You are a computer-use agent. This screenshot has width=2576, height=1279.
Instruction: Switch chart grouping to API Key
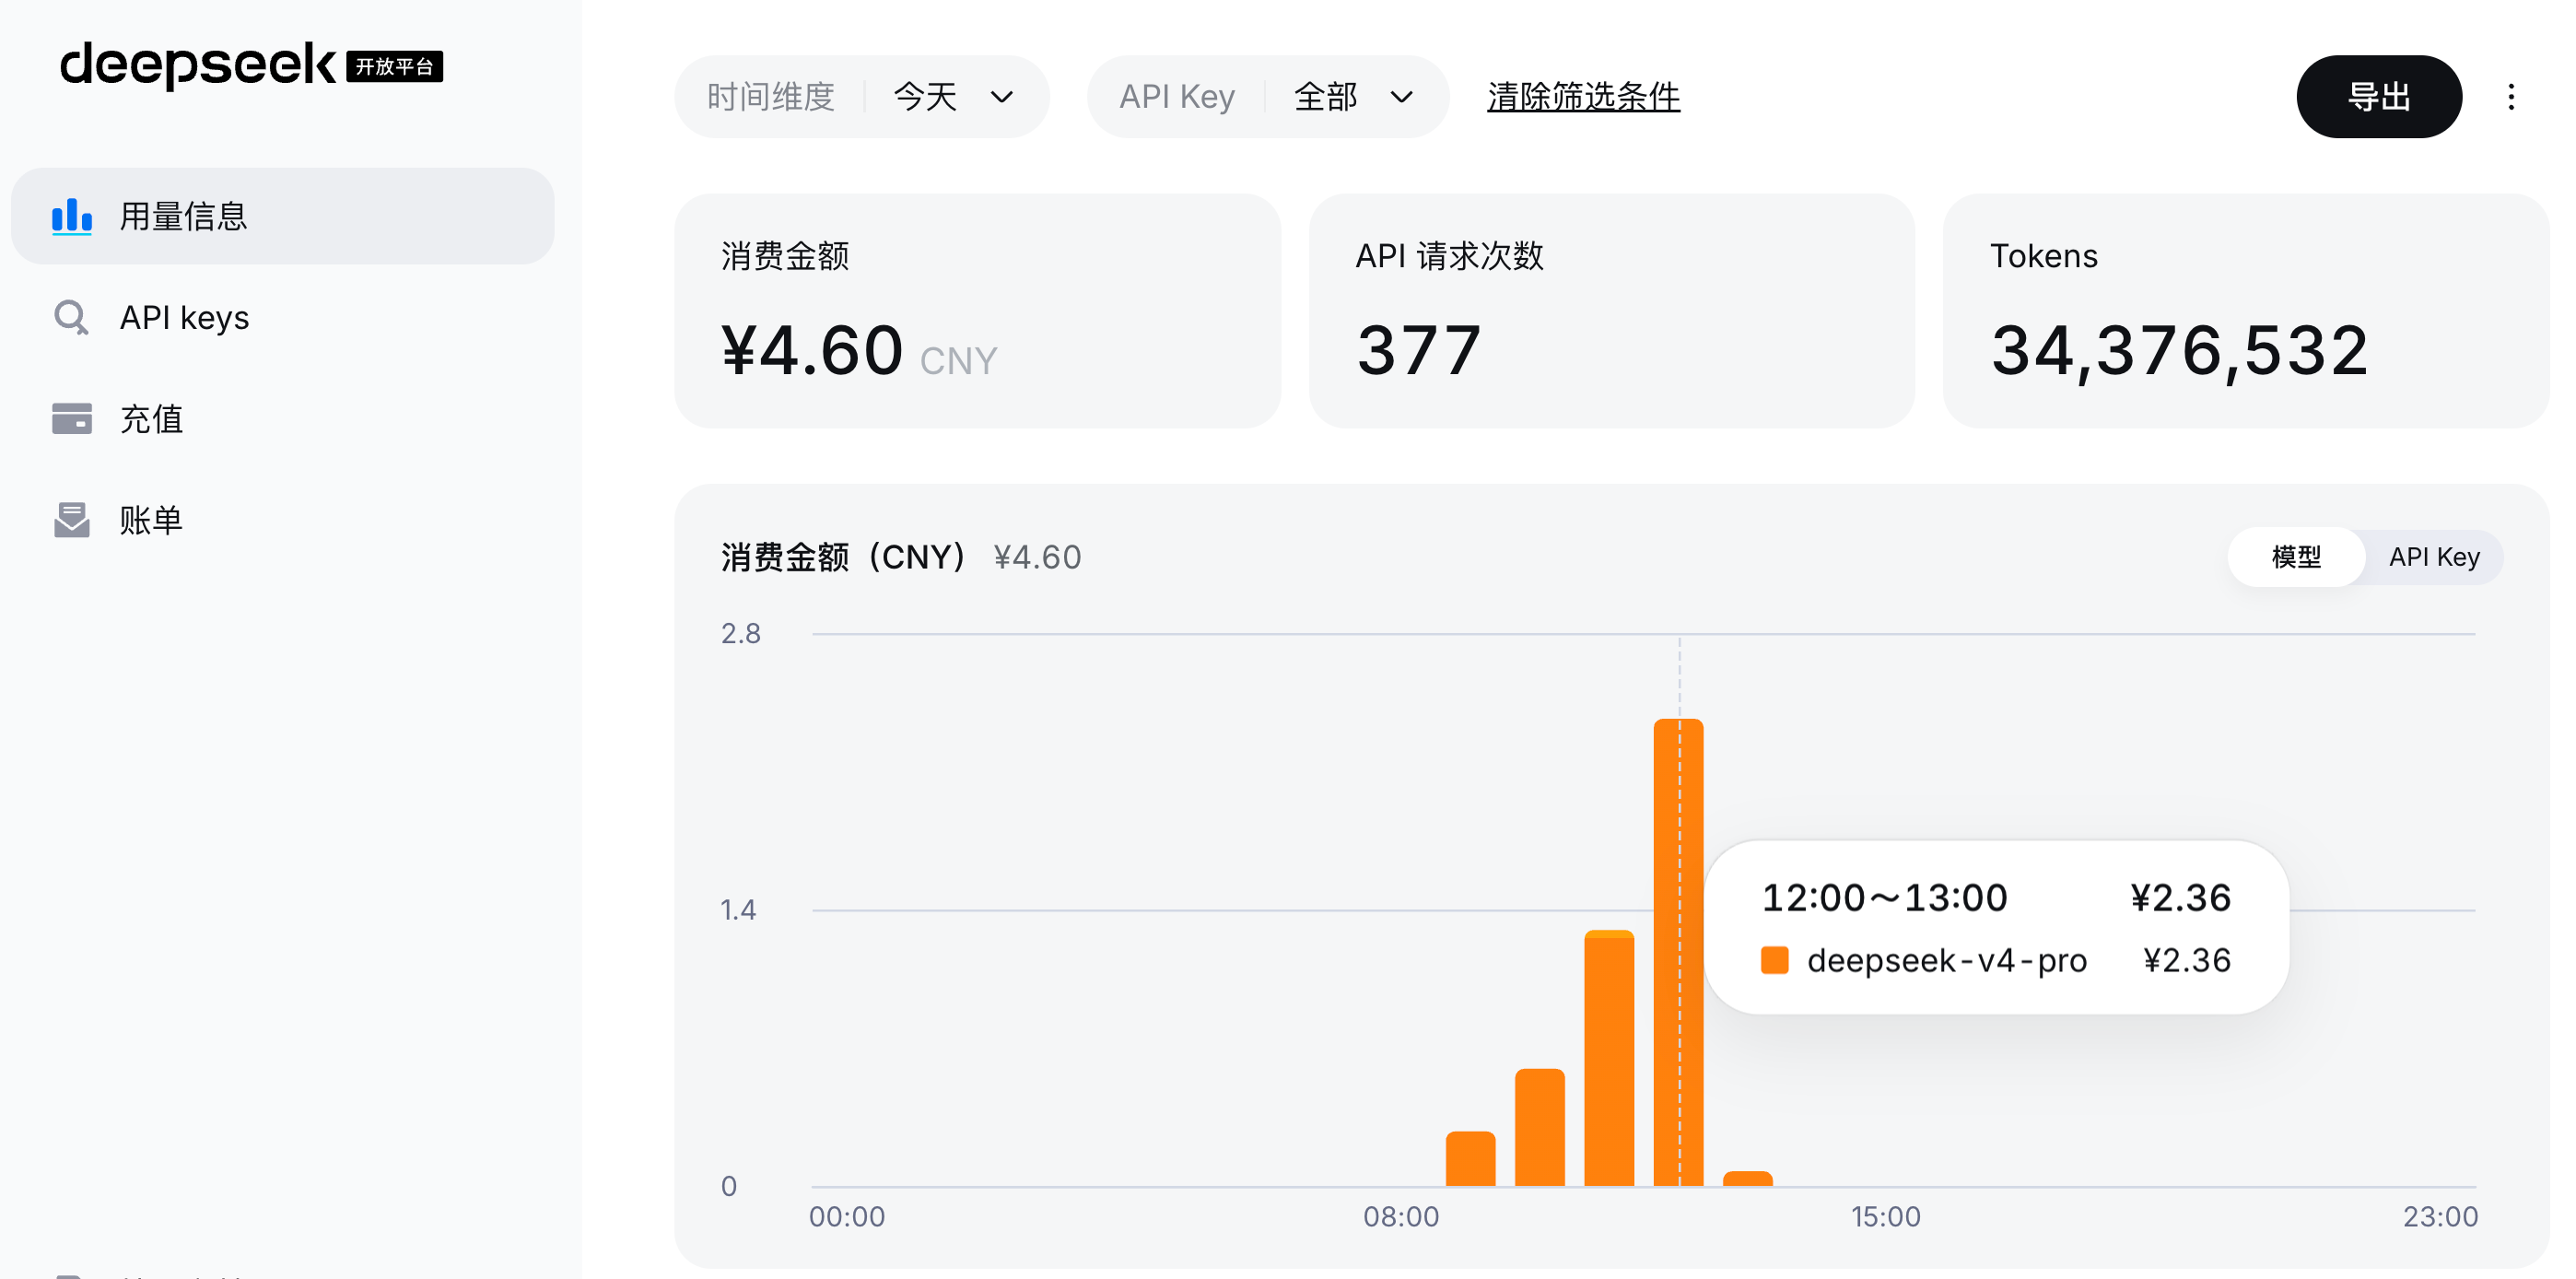[2433, 557]
